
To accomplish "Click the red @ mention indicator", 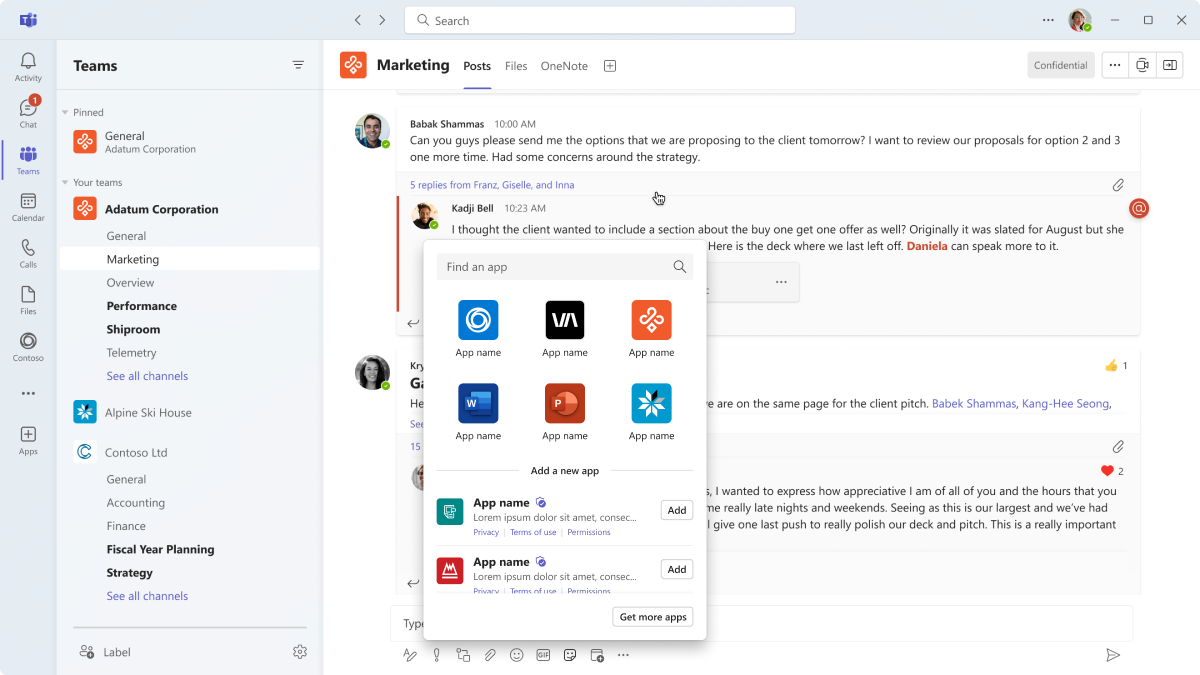I will (x=1139, y=208).
